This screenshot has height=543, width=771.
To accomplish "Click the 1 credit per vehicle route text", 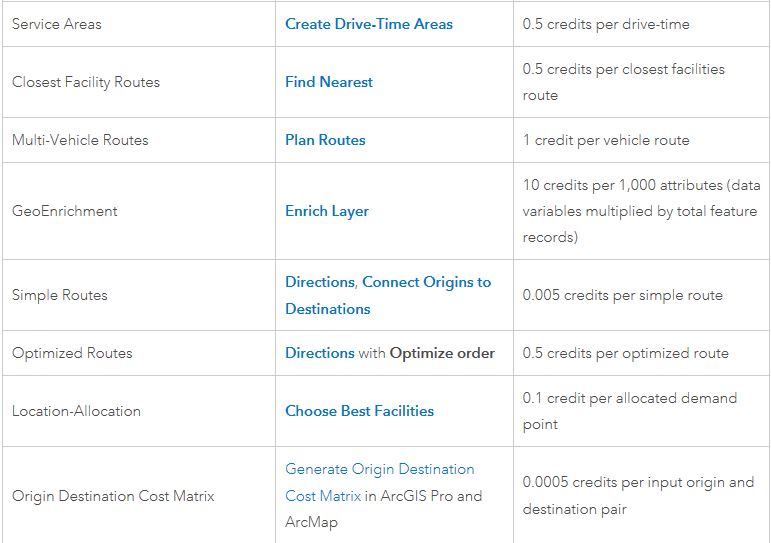I will pos(606,140).
